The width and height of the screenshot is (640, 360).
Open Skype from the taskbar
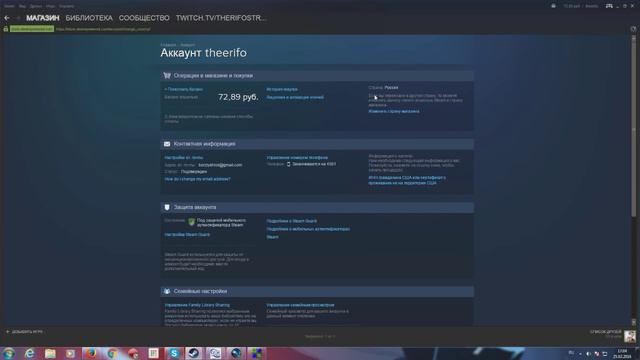(x=174, y=353)
